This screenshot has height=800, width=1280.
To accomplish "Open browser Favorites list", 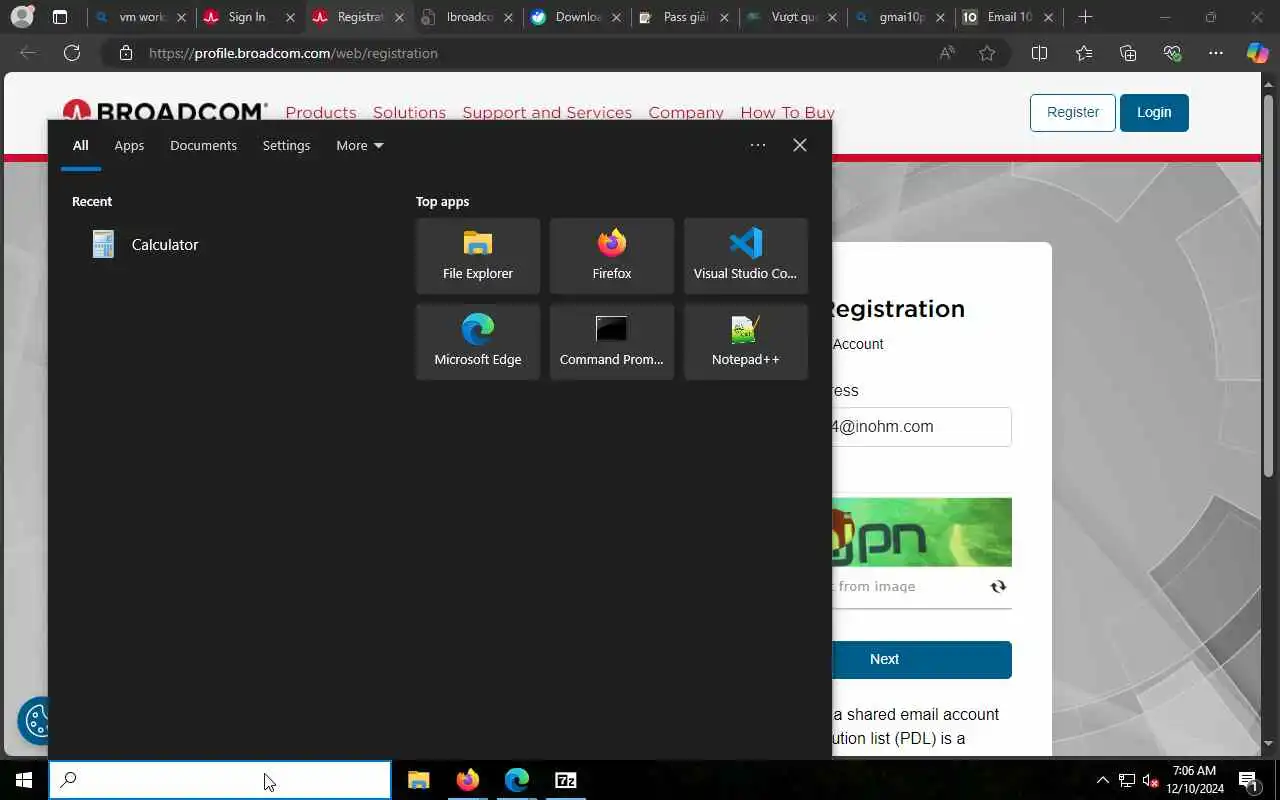I will 1084,53.
